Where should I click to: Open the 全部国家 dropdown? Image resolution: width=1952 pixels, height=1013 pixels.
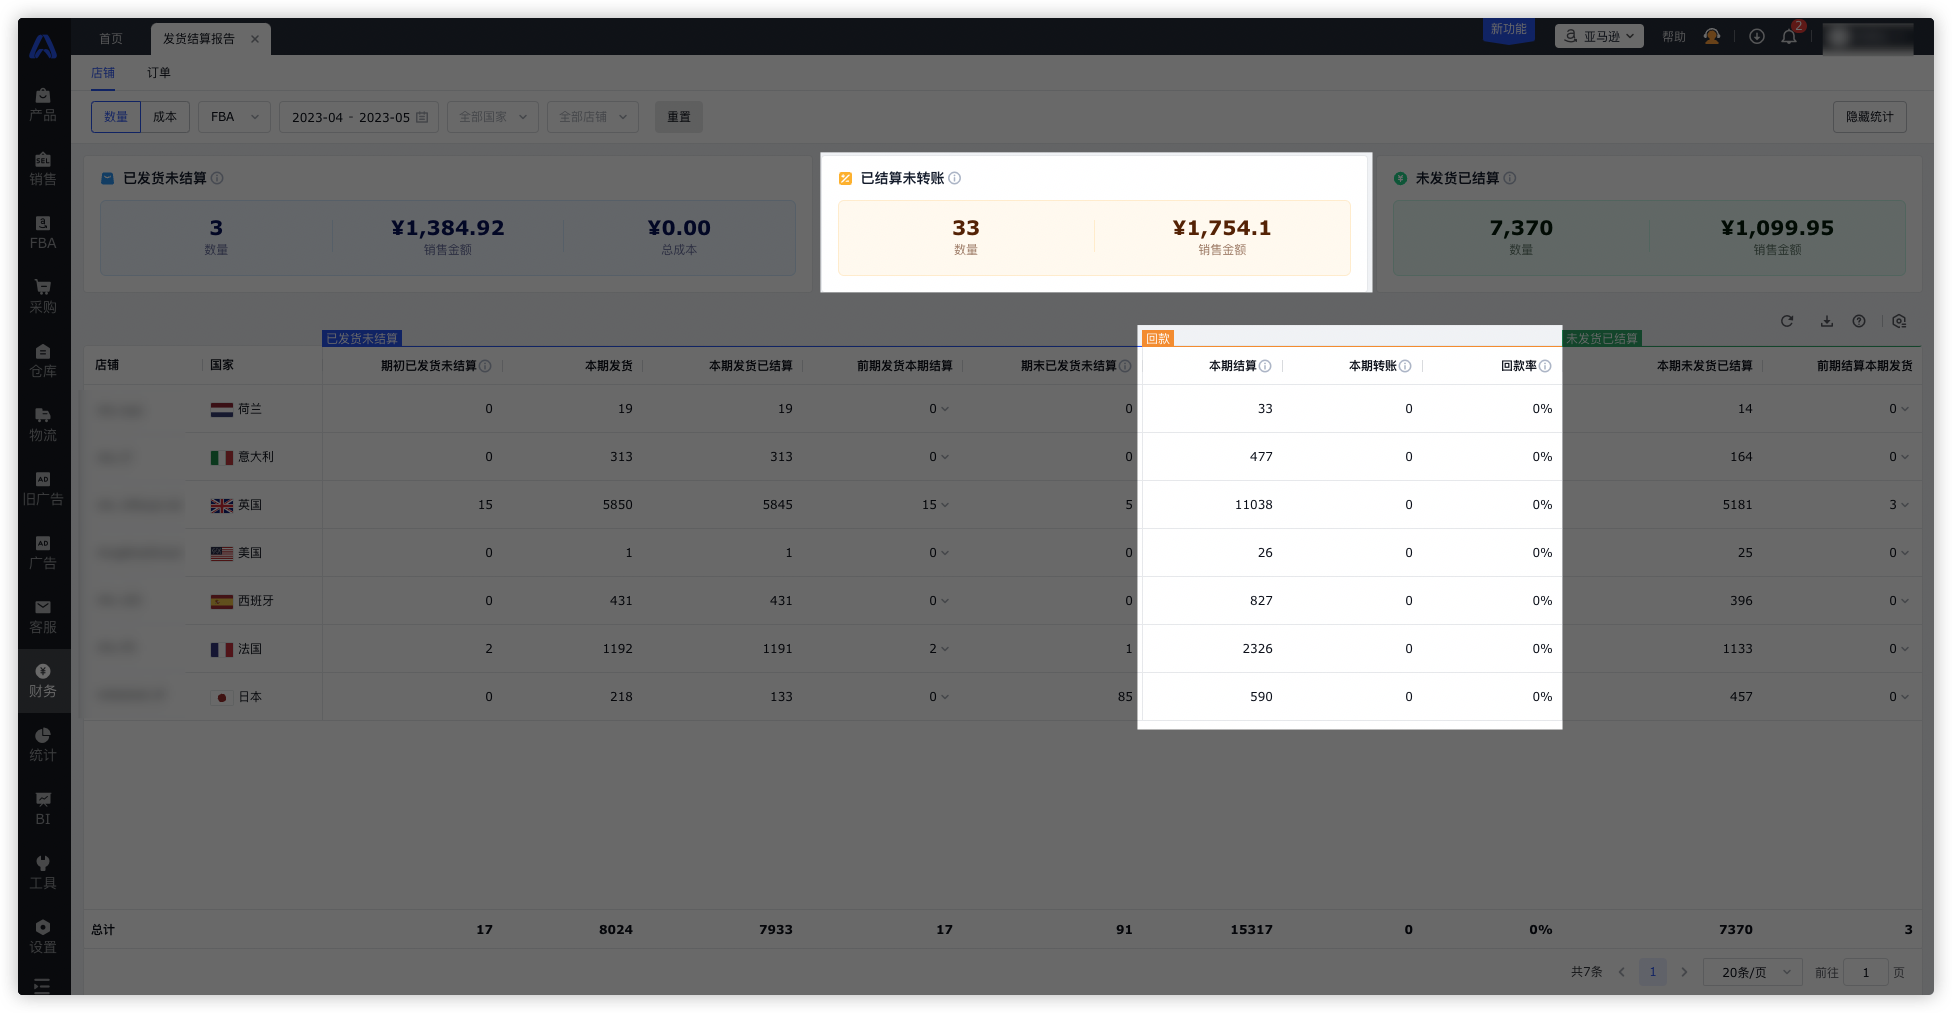[x=493, y=117]
